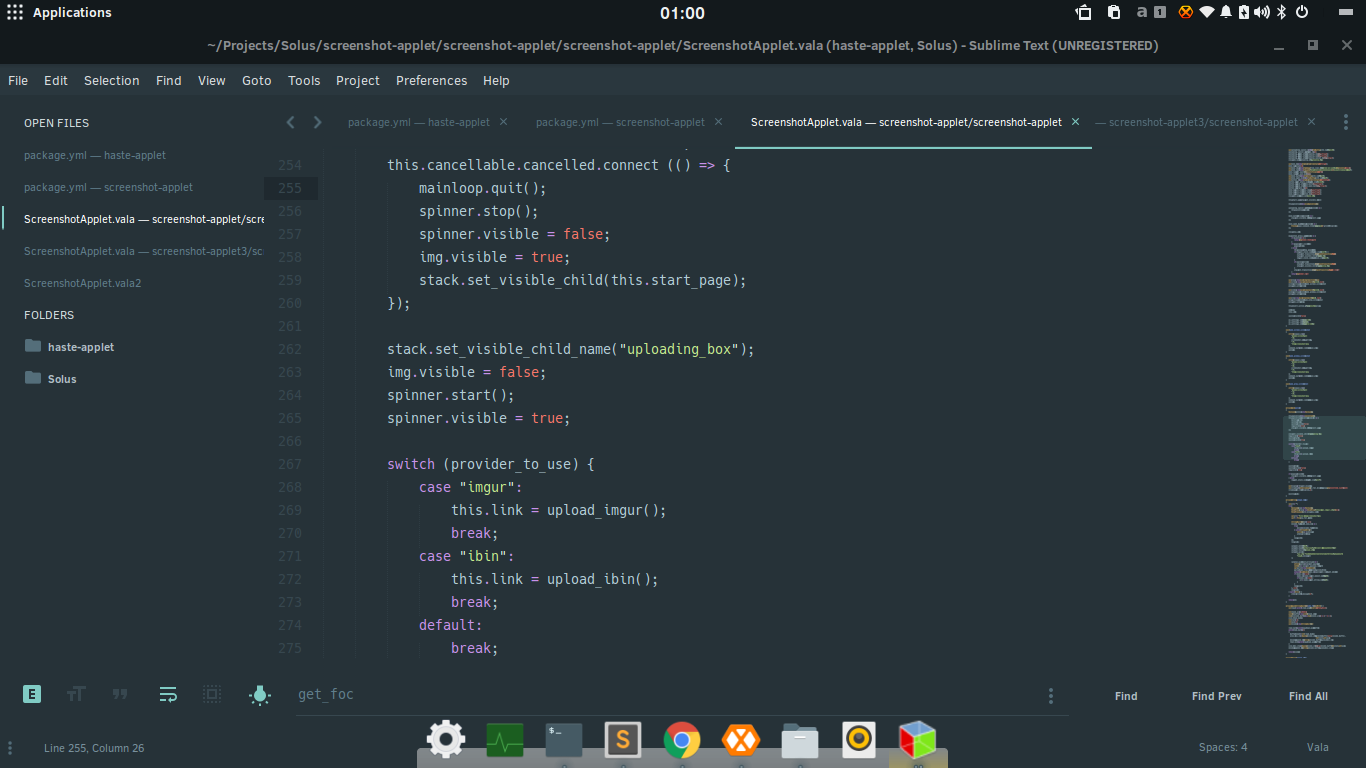Open the find history dropdown dots
This screenshot has height=768, width=1366.
(x=1051, y=696)
